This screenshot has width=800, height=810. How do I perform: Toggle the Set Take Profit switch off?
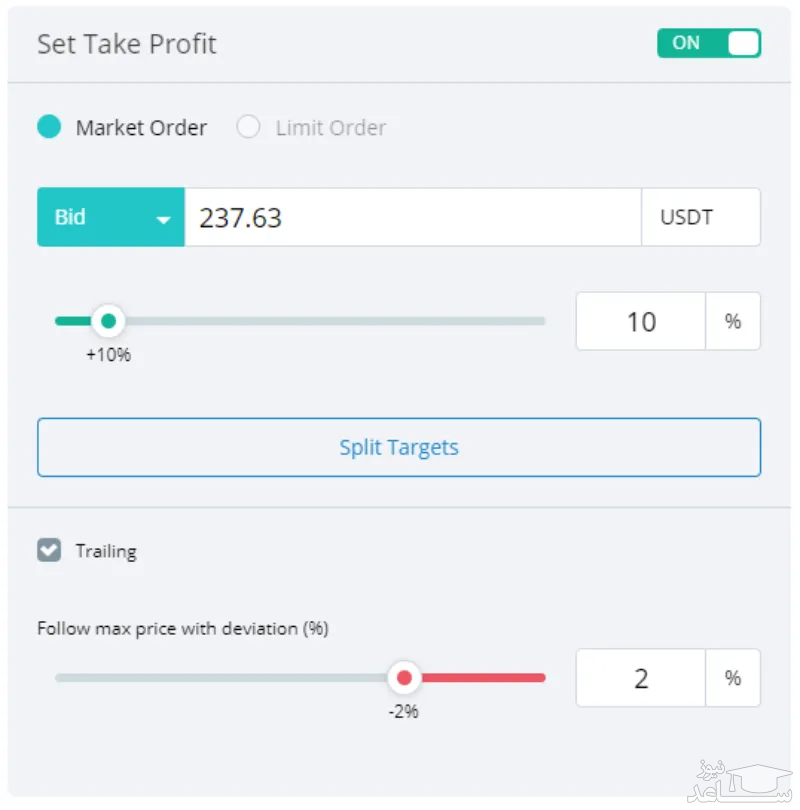(709, 43)
